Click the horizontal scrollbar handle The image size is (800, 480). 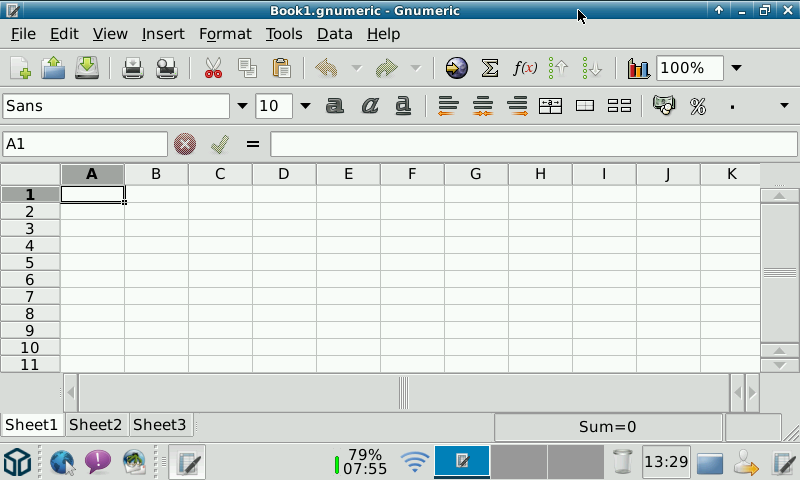pos(404,393)
